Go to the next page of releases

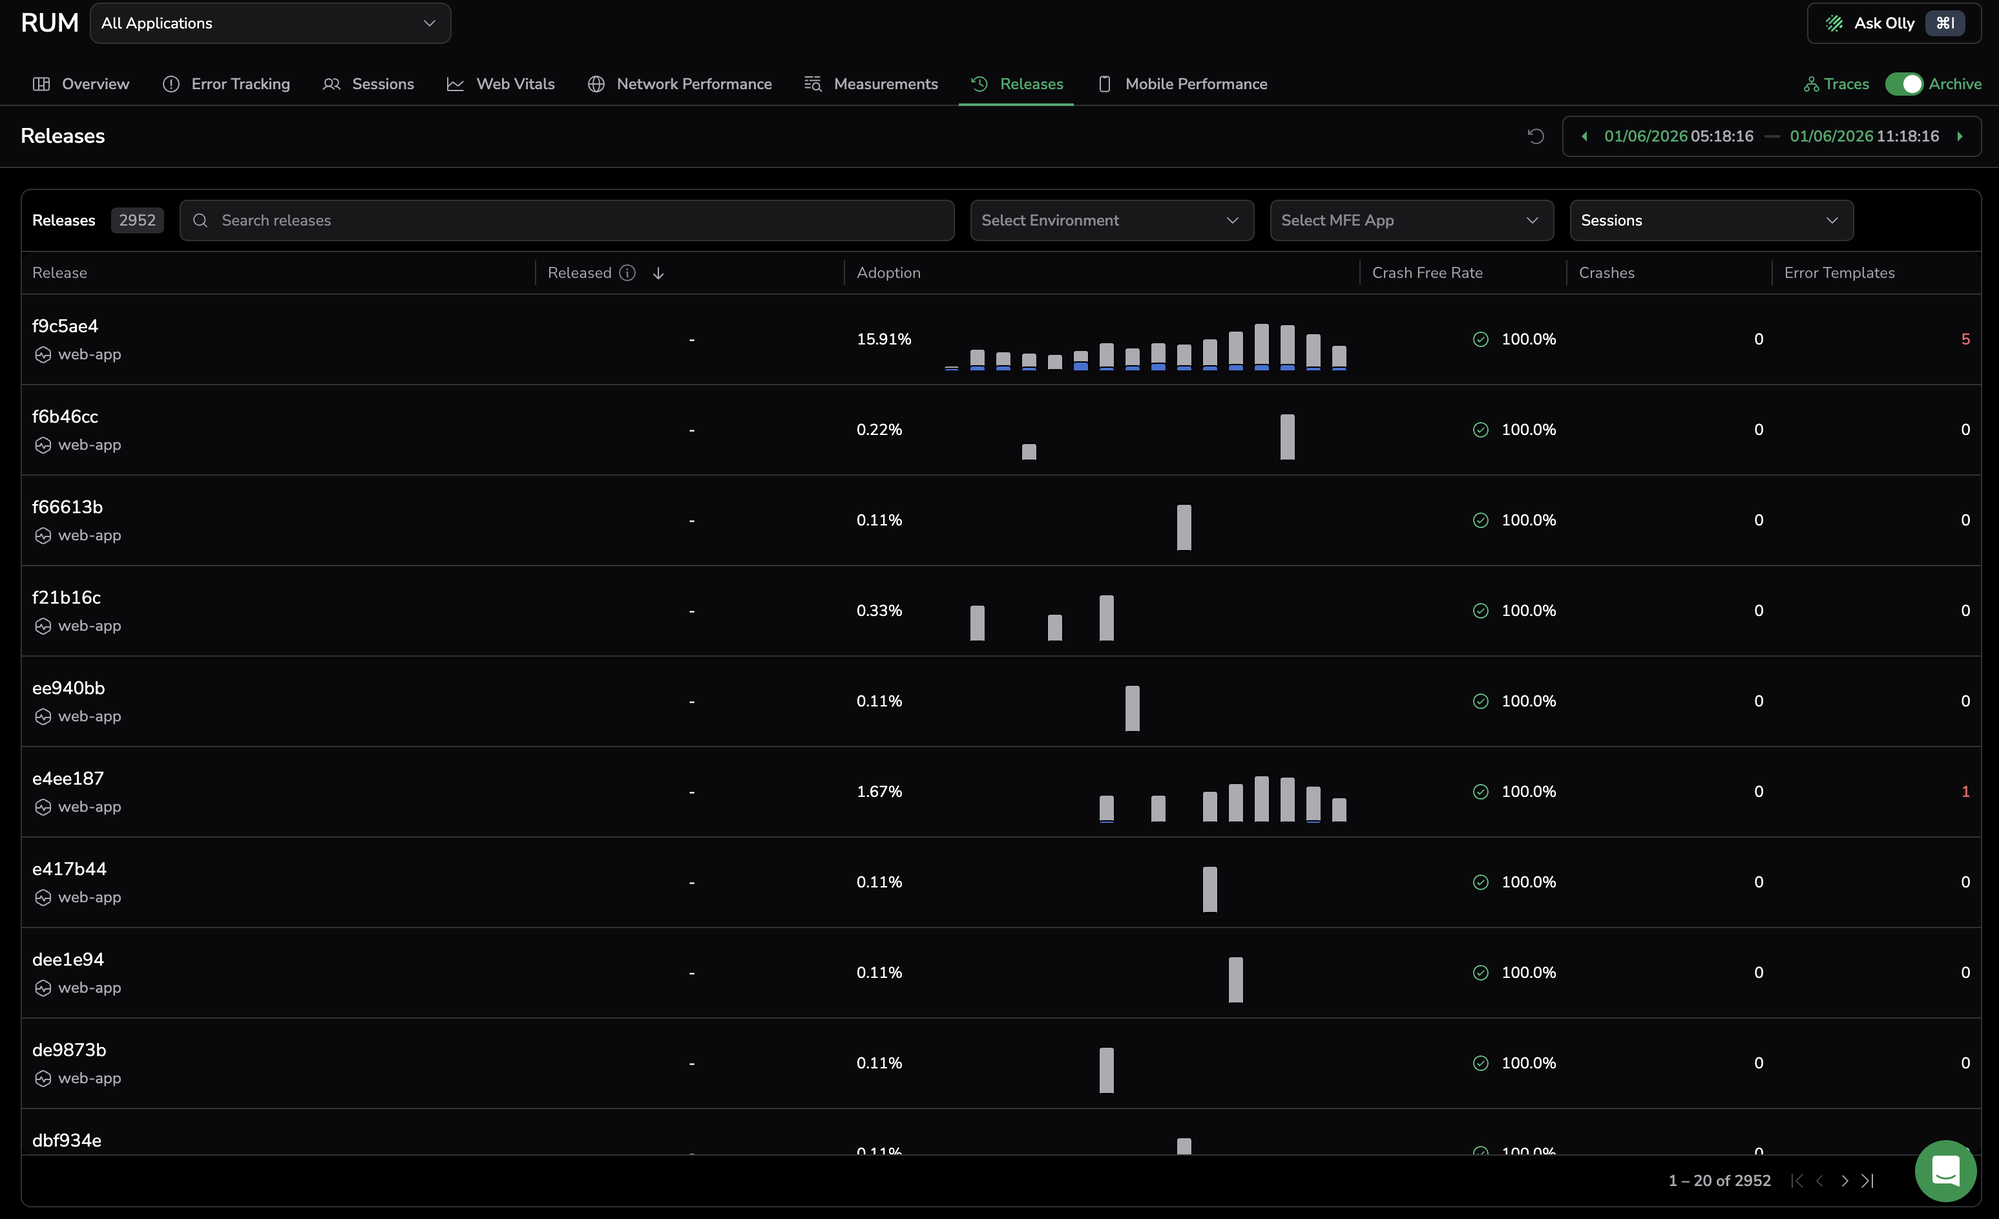click(1844, 1181)
